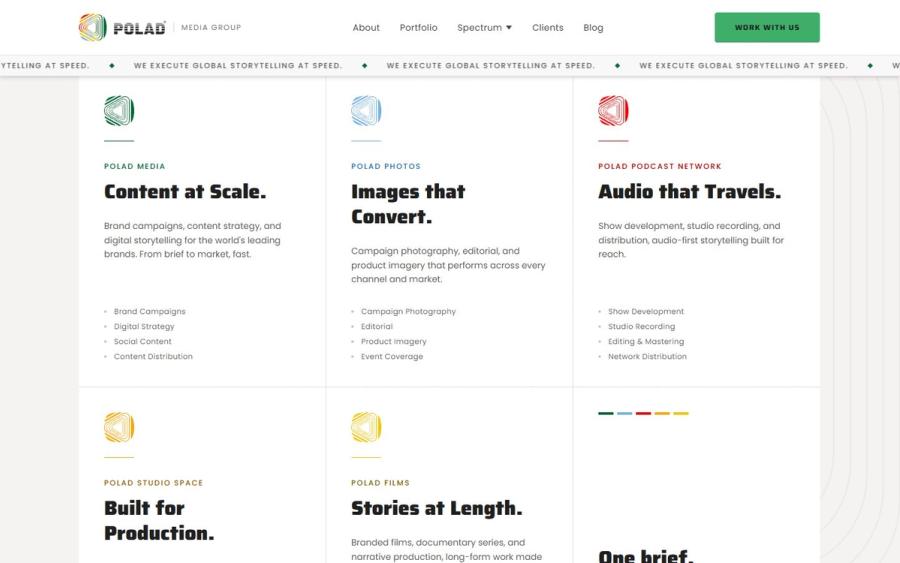Screen dimensions: 900x563
Task: Click the Network Distribution list item
Action: tap(647, 356)
